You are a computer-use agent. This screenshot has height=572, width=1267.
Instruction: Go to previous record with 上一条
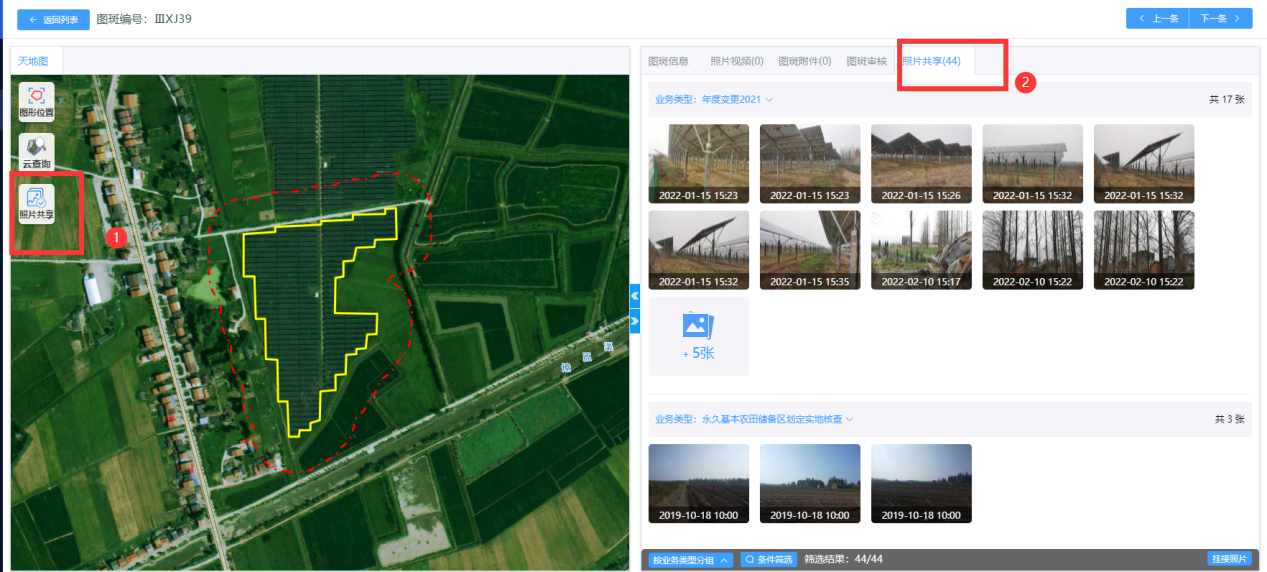click(x=1158, y=19)
